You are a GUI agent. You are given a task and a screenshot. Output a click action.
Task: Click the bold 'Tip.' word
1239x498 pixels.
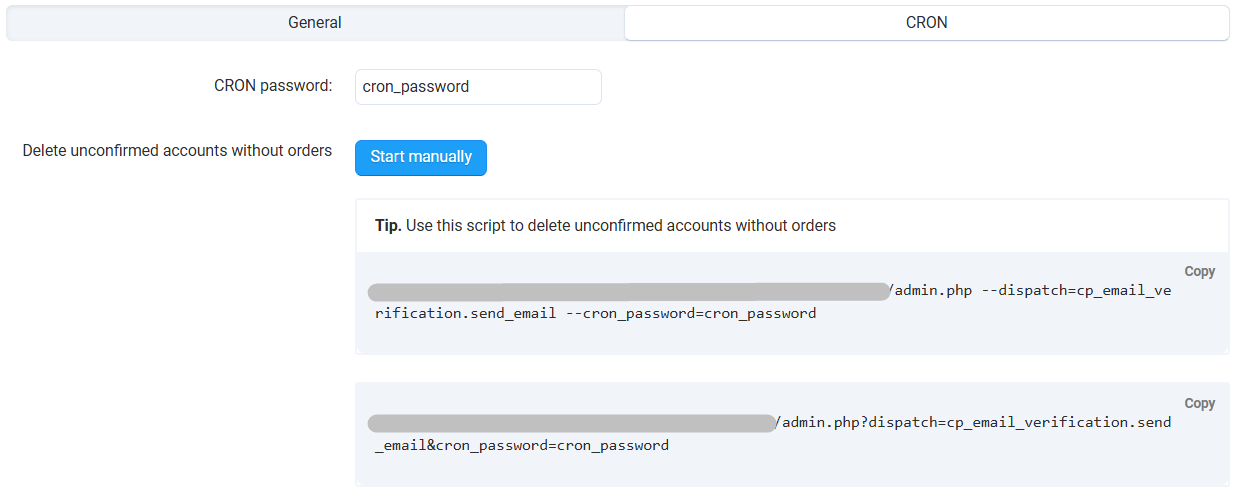pos(388,226)
